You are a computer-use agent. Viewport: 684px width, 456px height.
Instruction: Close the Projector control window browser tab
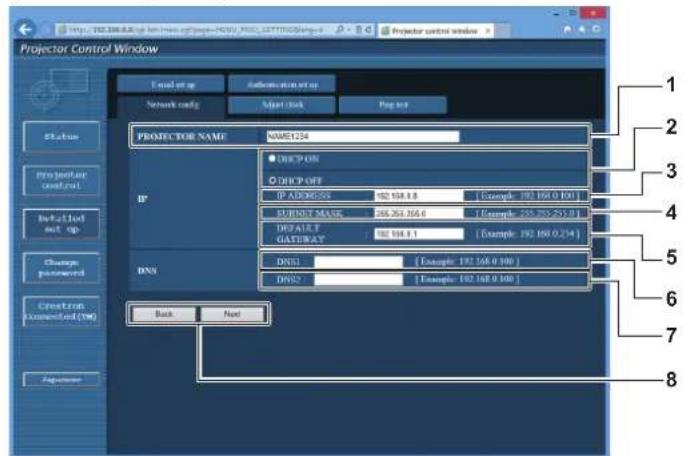click(488, 31)
